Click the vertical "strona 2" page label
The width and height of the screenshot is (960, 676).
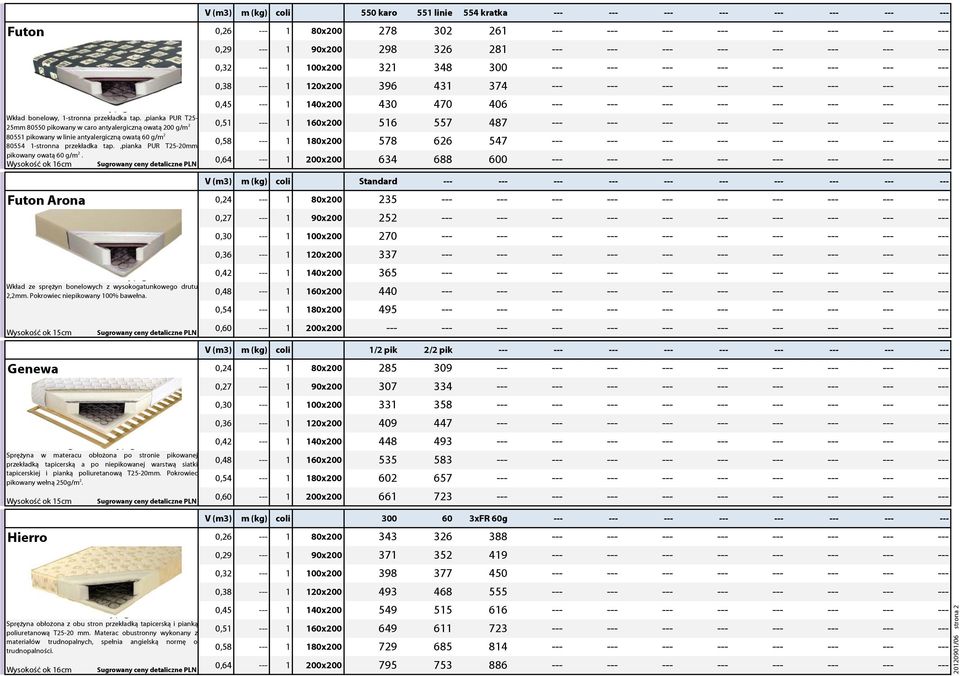click(x=956, y=617)
